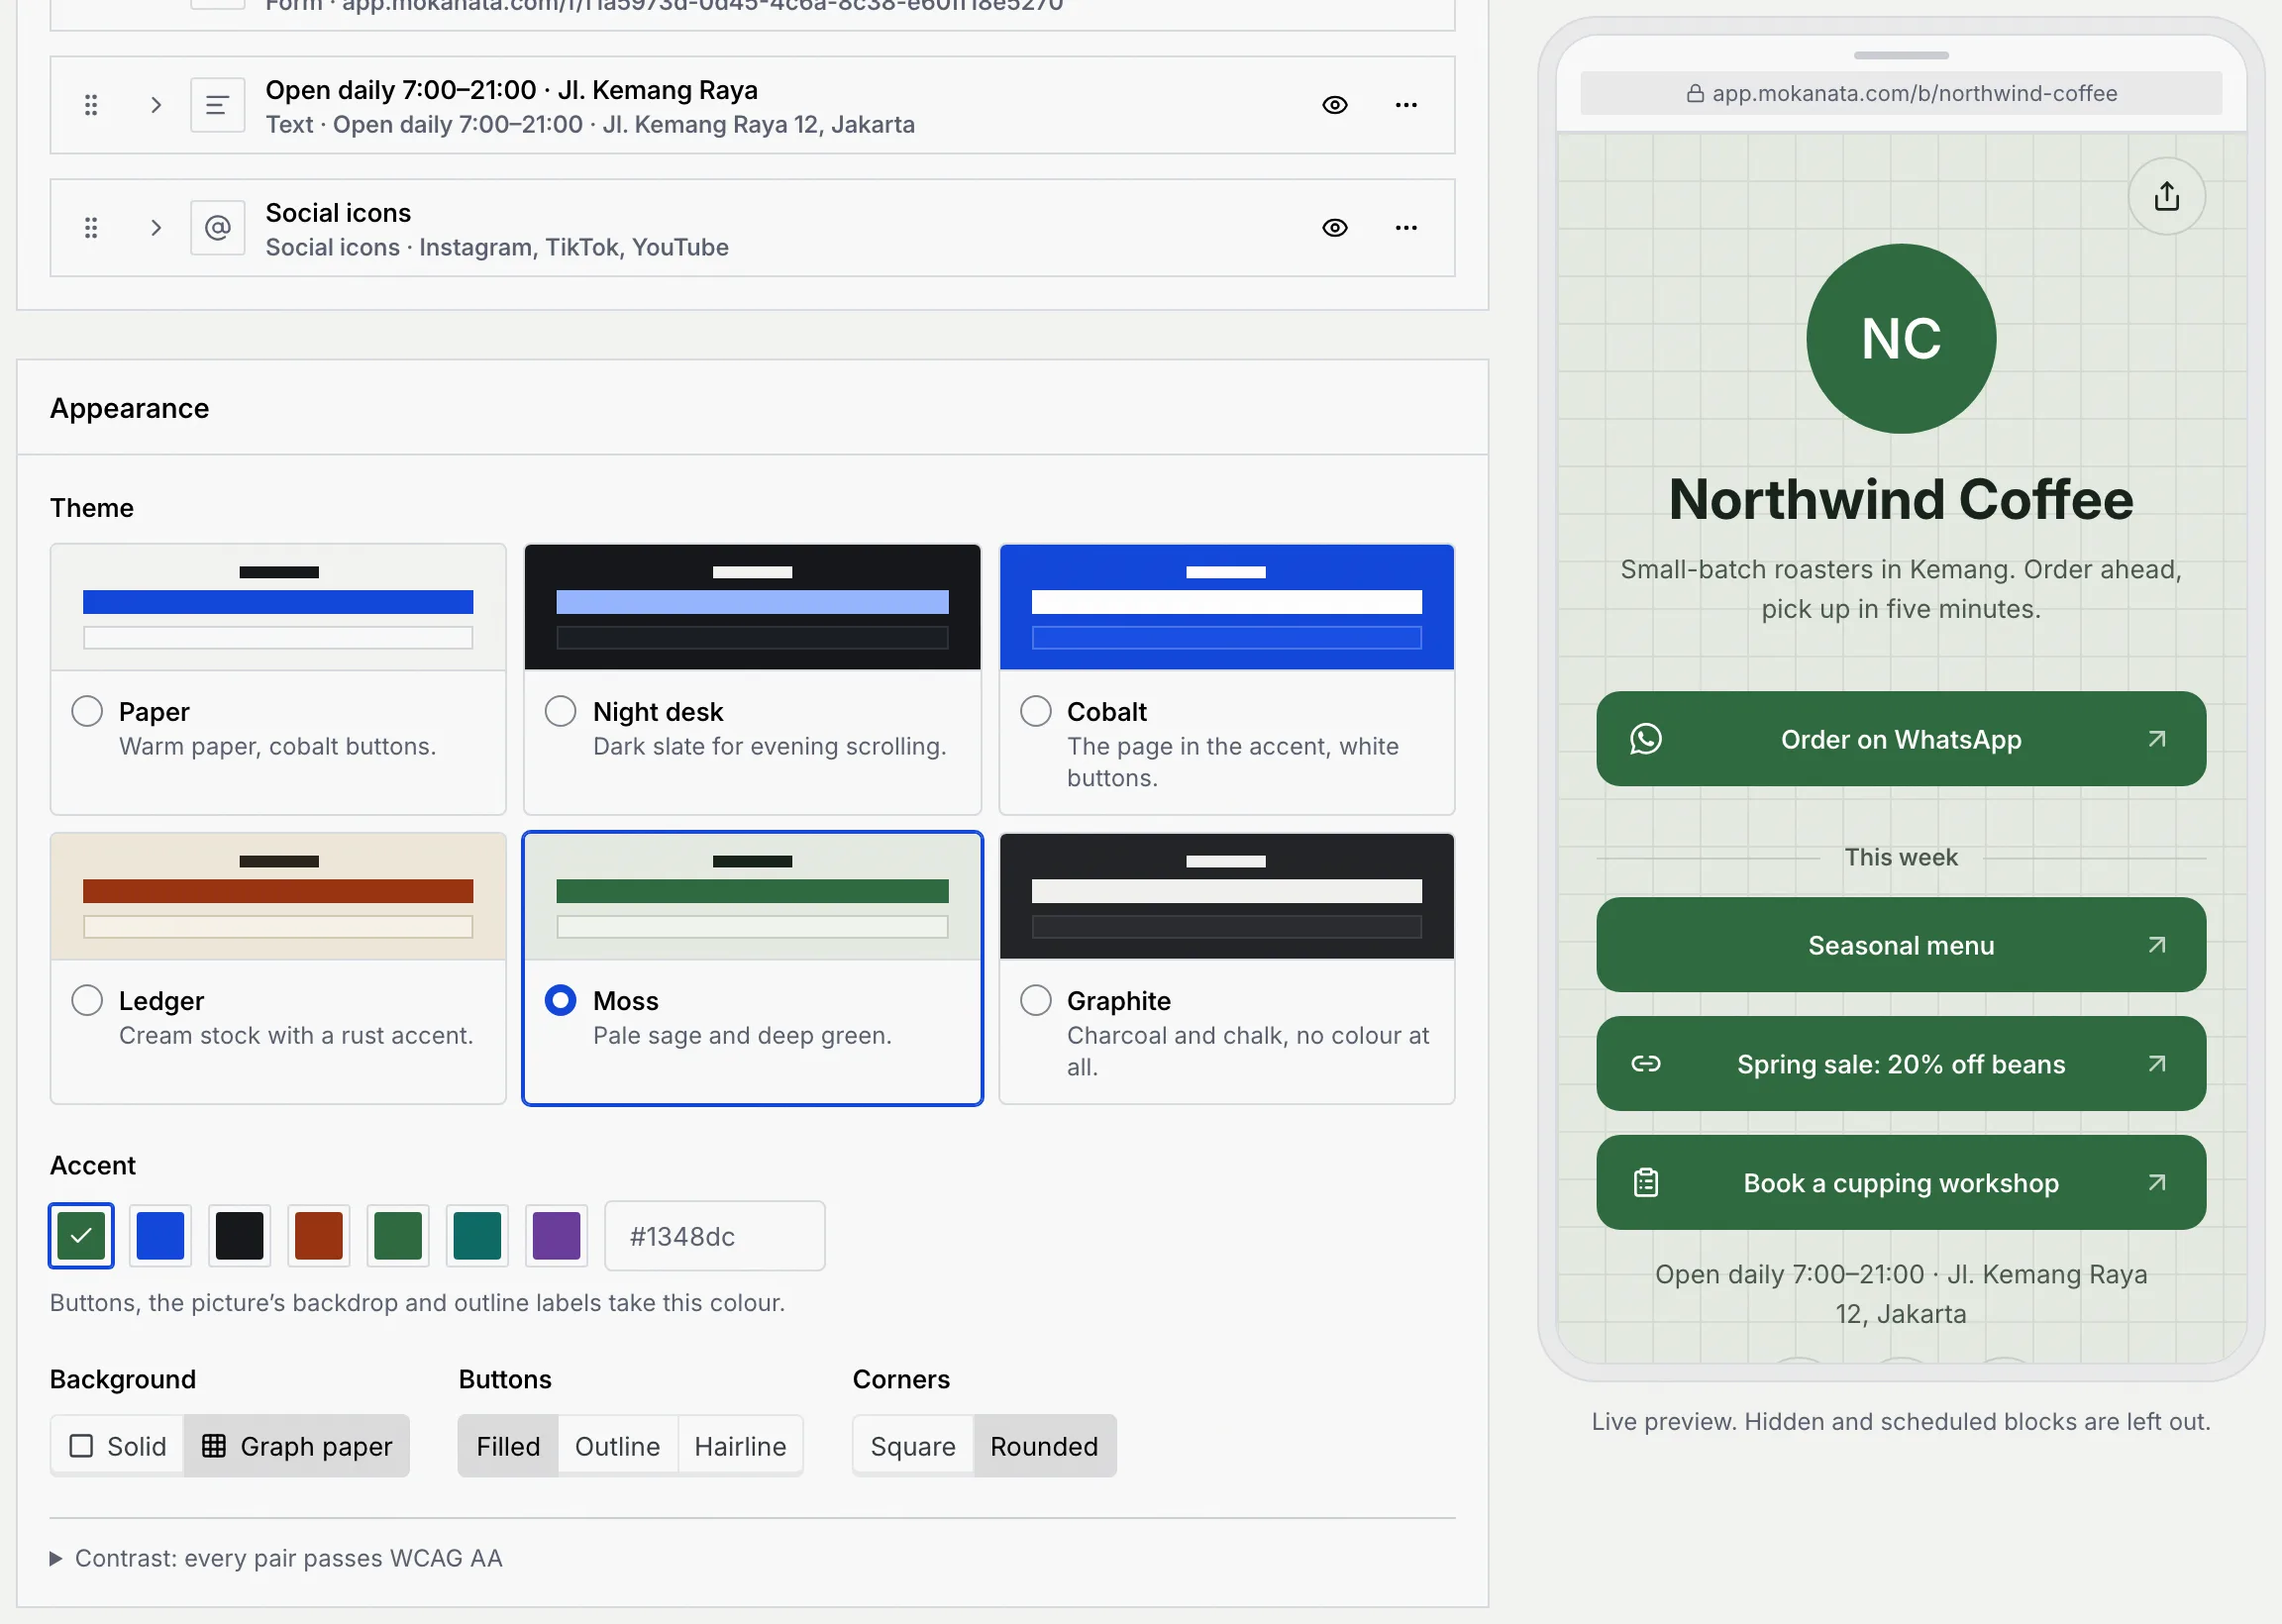Viewport: 2282px width, 1624px height.
Task: Expand the Contrast WCAG AA details
Action: tap(276, 1558)
